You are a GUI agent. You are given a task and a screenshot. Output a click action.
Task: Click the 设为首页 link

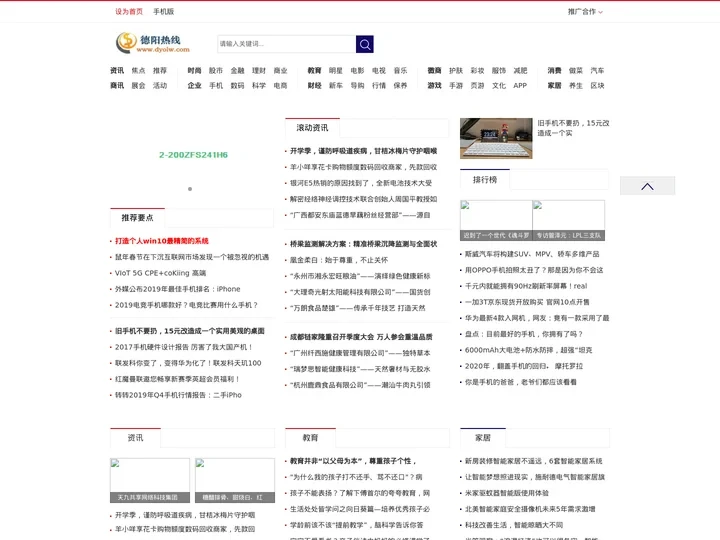pos(129,11)
